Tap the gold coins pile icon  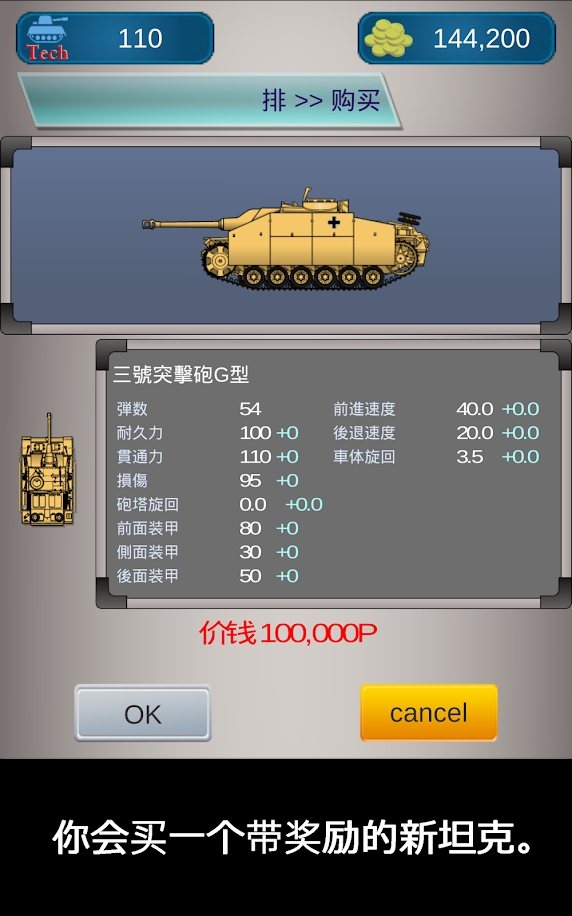[x=388, y=38]
